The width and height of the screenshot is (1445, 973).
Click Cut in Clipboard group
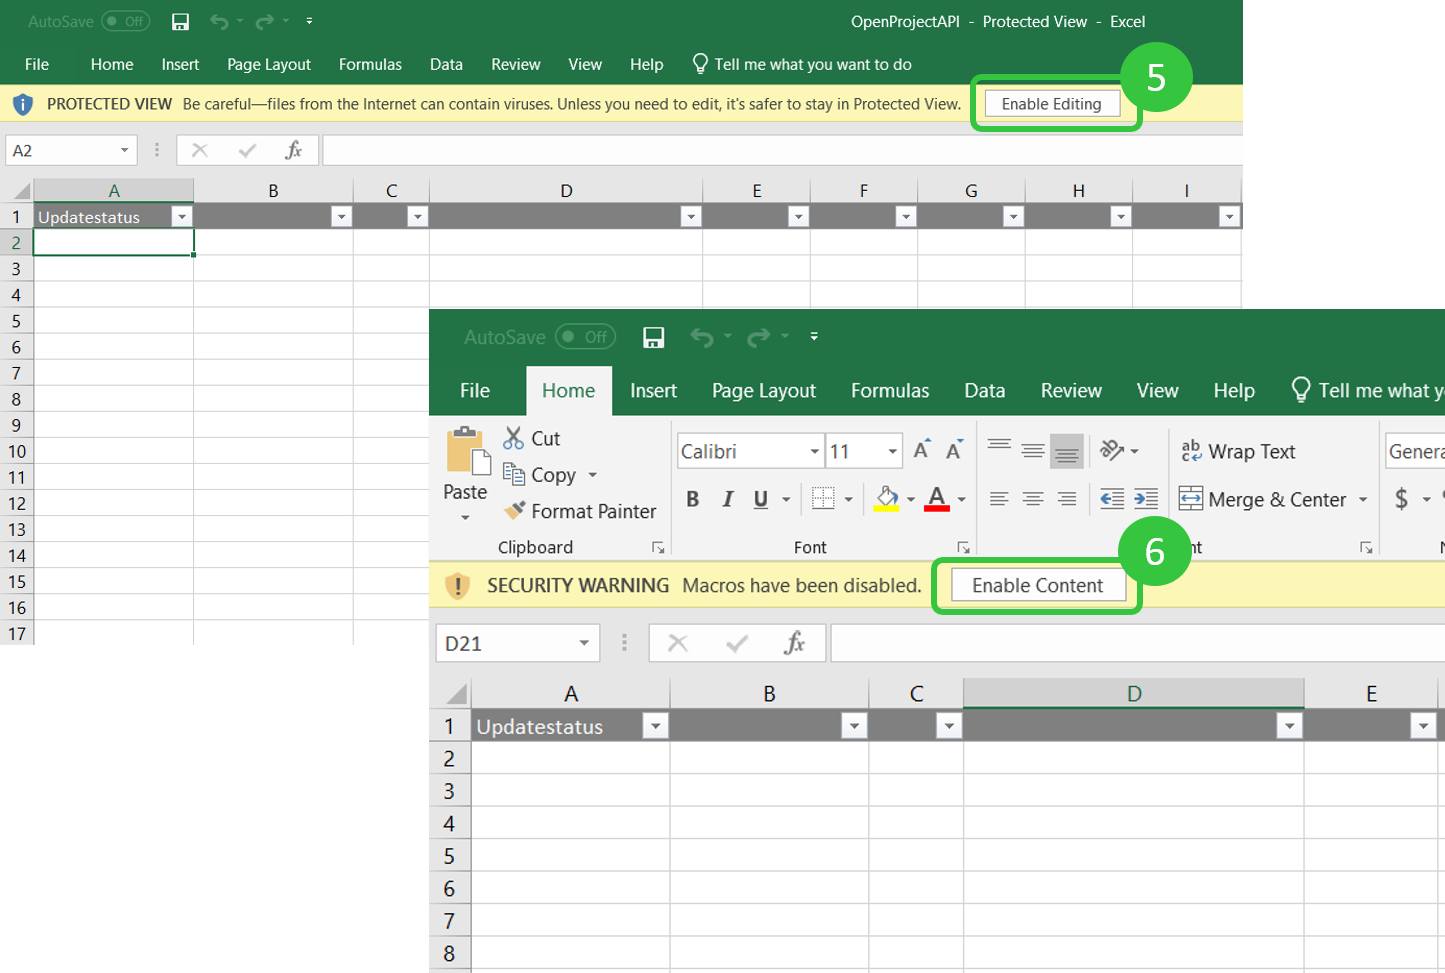(x=532, y=438)
